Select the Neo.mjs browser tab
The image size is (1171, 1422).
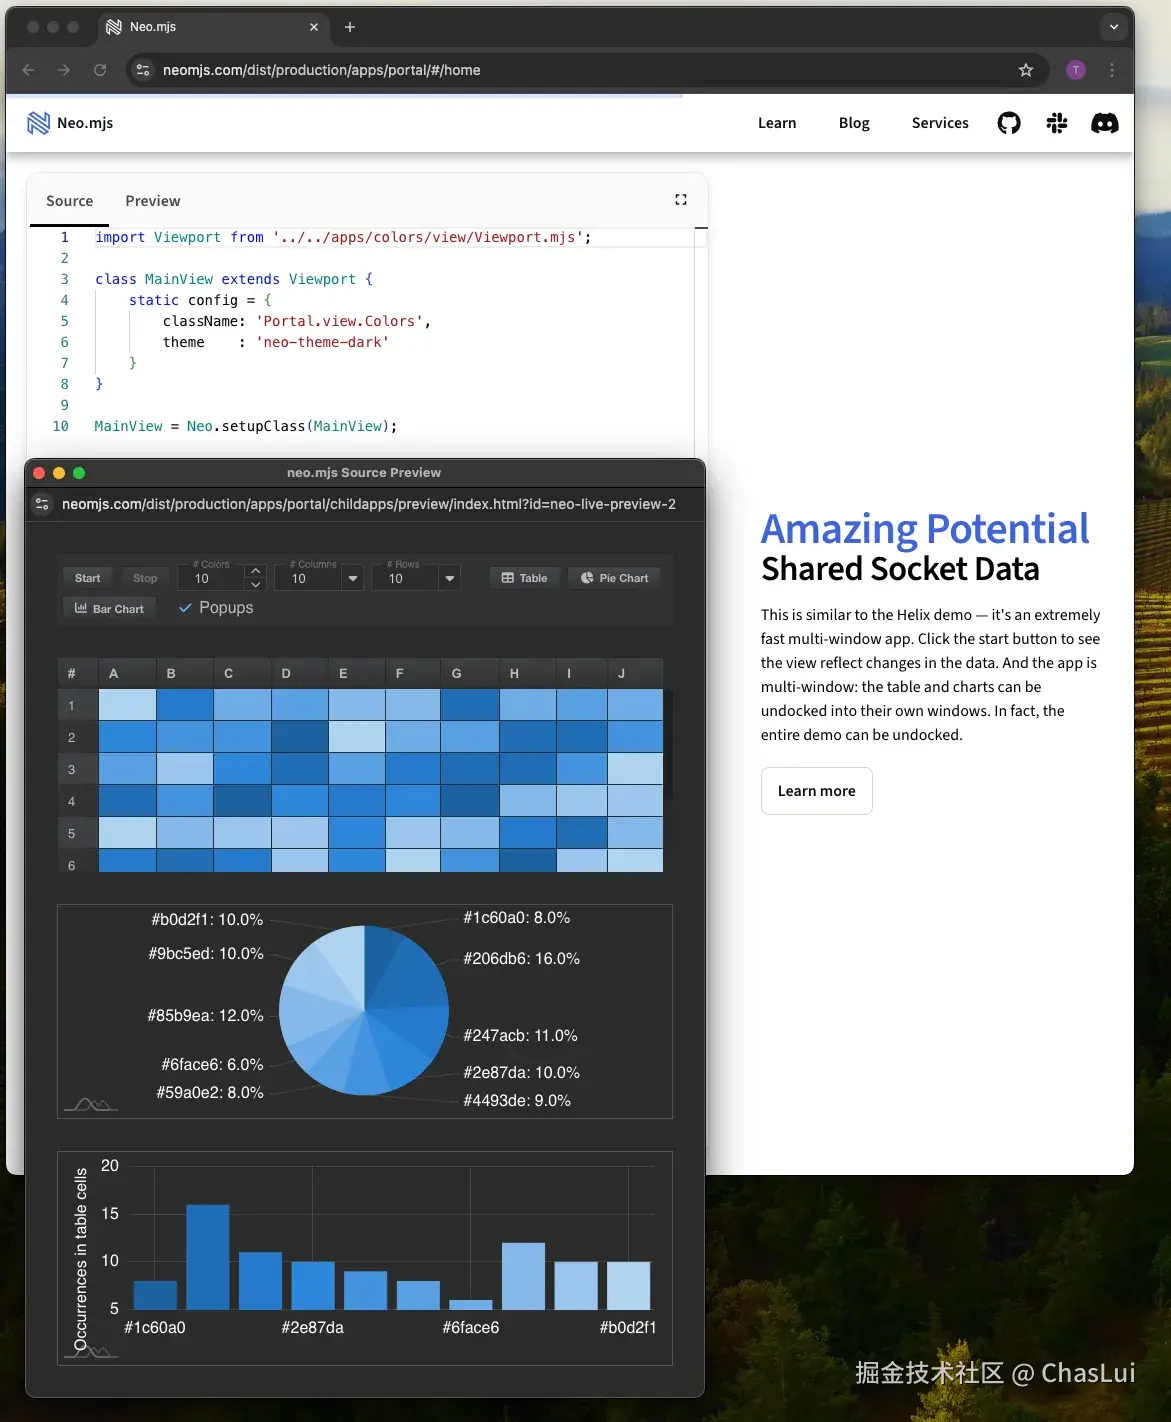click(212, 27)
